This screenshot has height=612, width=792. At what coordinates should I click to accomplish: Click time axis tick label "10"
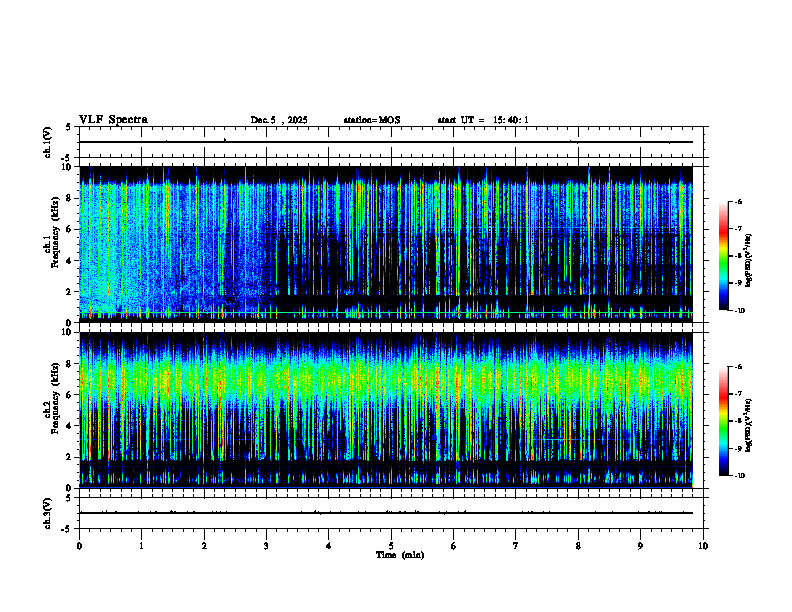click(x=703, y=546)
